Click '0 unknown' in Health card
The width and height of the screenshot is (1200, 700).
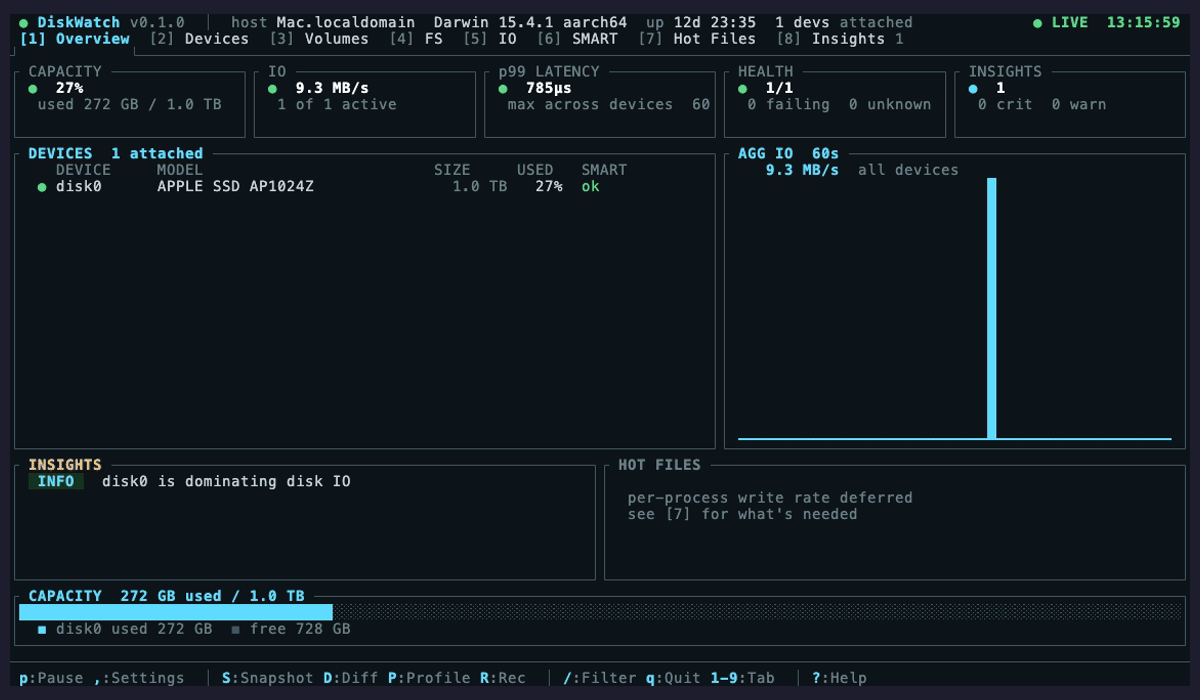[890, 104]
